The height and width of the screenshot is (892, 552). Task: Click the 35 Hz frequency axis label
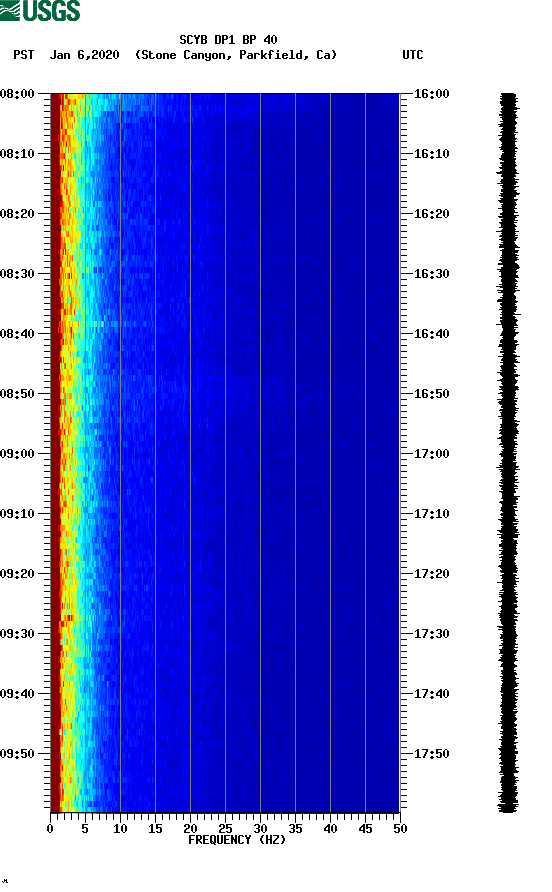(x=295, y=829)
